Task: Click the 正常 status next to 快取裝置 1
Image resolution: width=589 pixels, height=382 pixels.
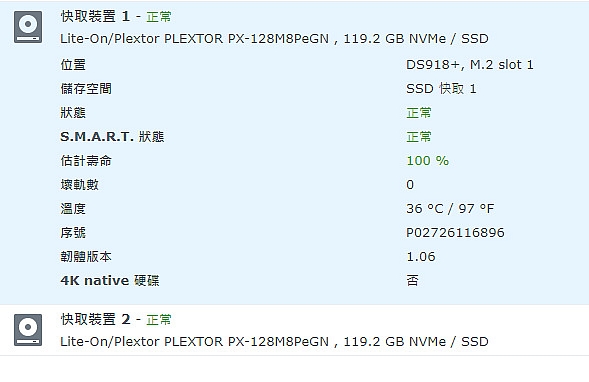Action: pos(159,17)
